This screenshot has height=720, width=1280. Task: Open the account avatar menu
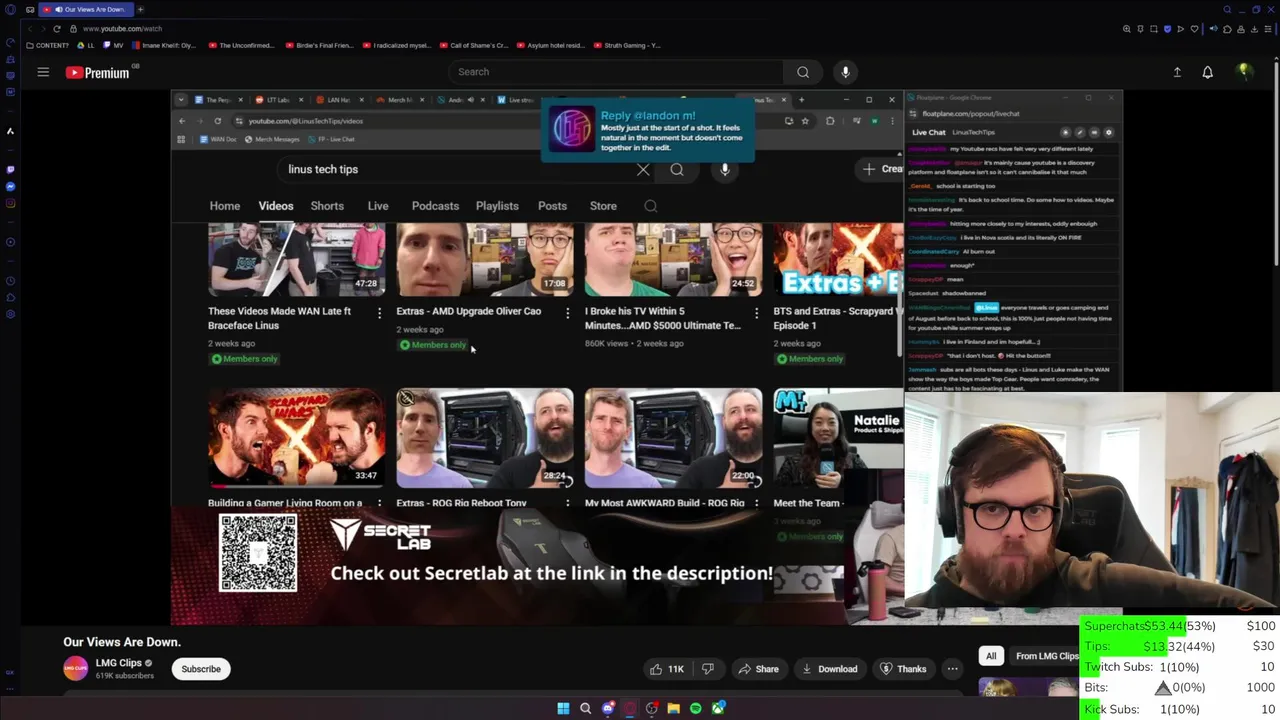tap(1244, 72)
